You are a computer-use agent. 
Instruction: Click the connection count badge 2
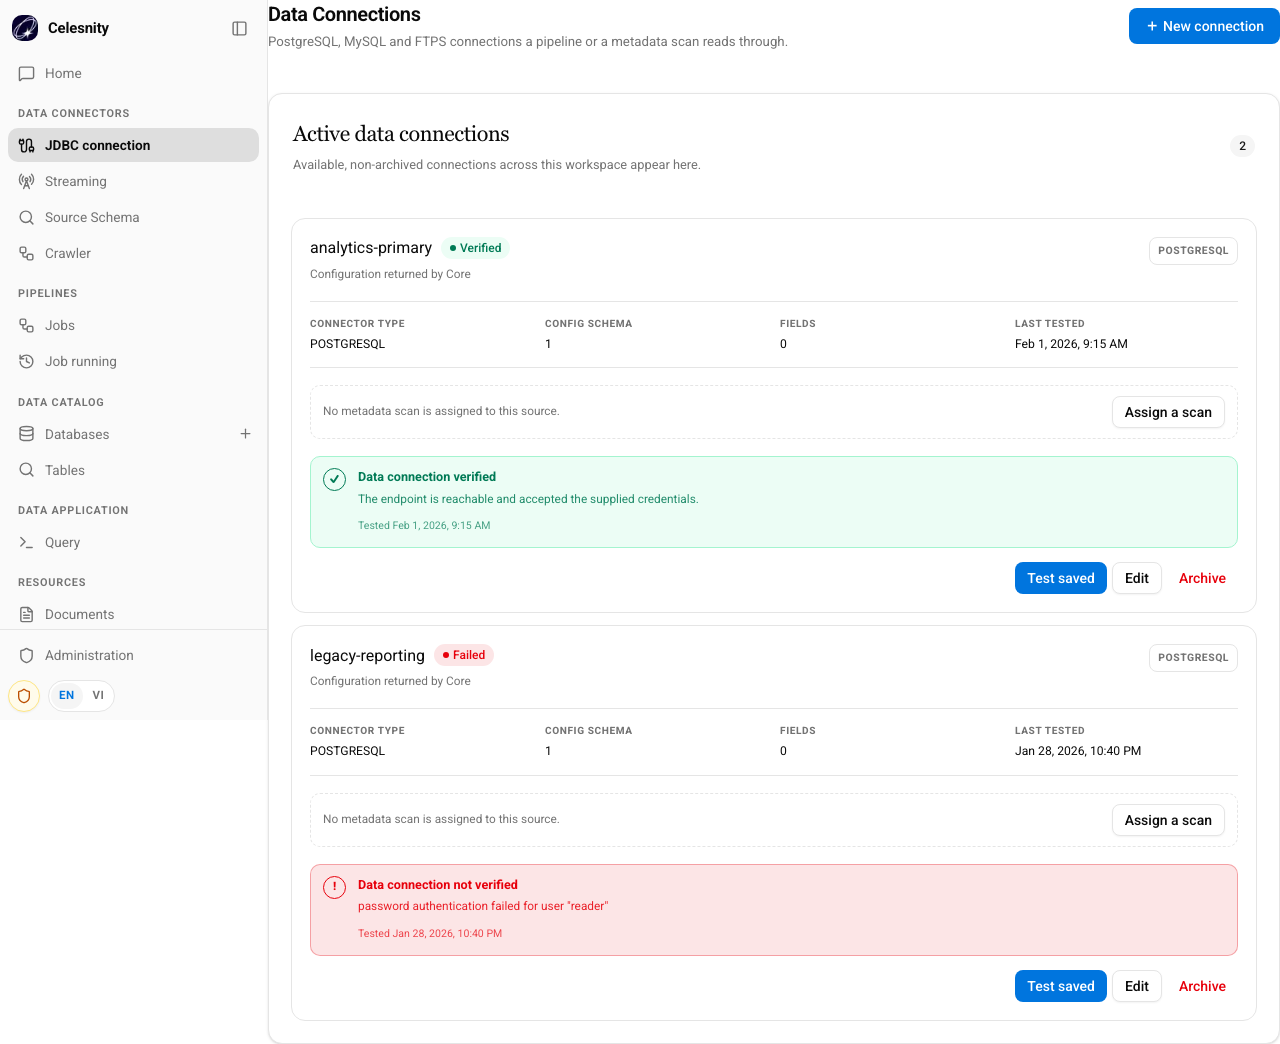pos(1242,146)
